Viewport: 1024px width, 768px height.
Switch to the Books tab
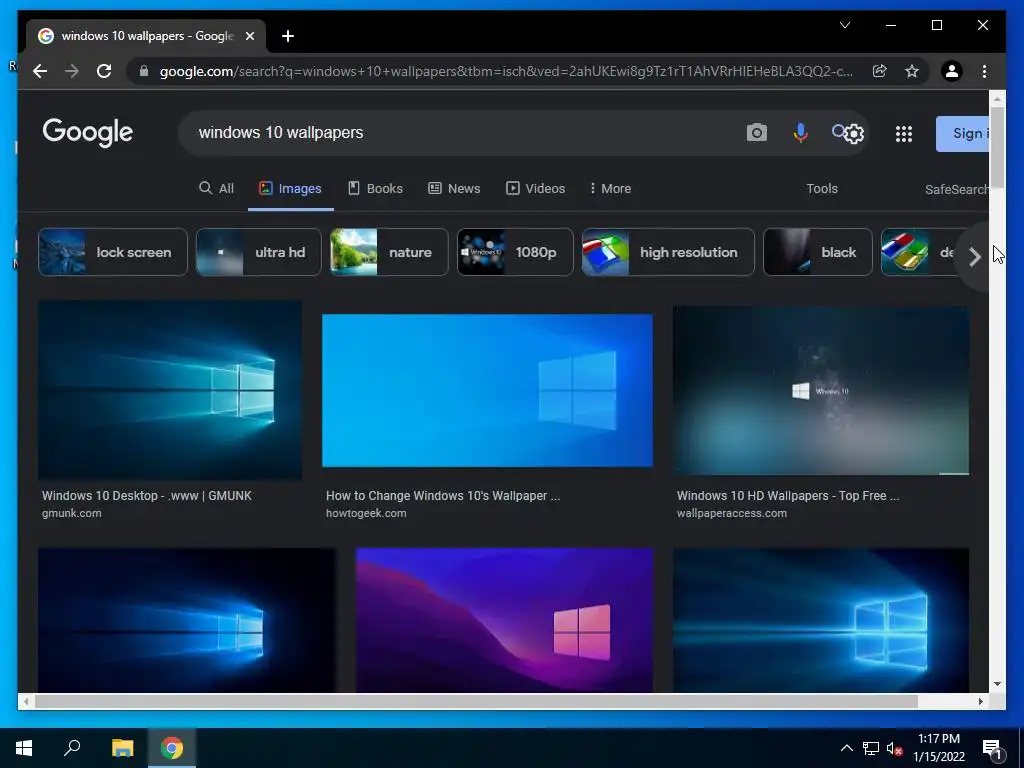tap(376, 189)
